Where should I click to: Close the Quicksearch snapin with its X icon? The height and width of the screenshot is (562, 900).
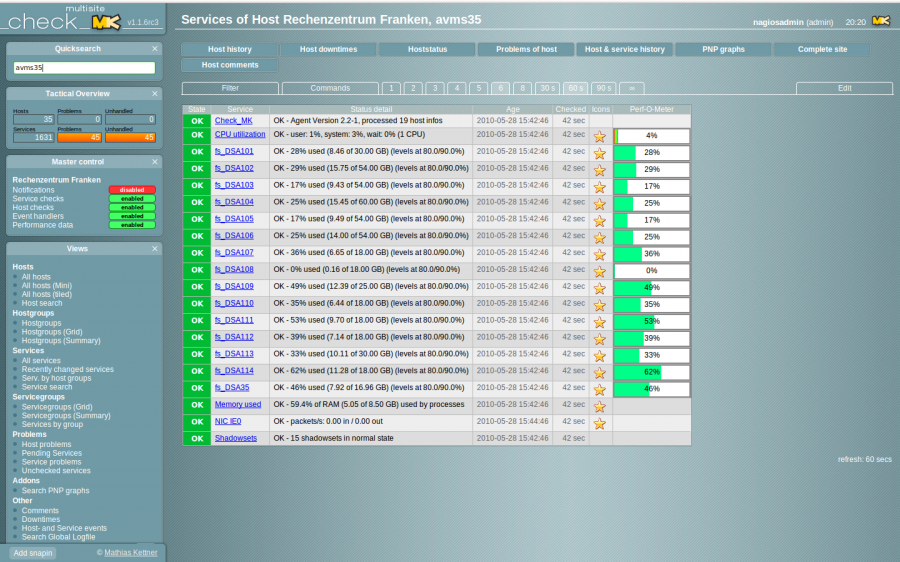click(155, 48)
